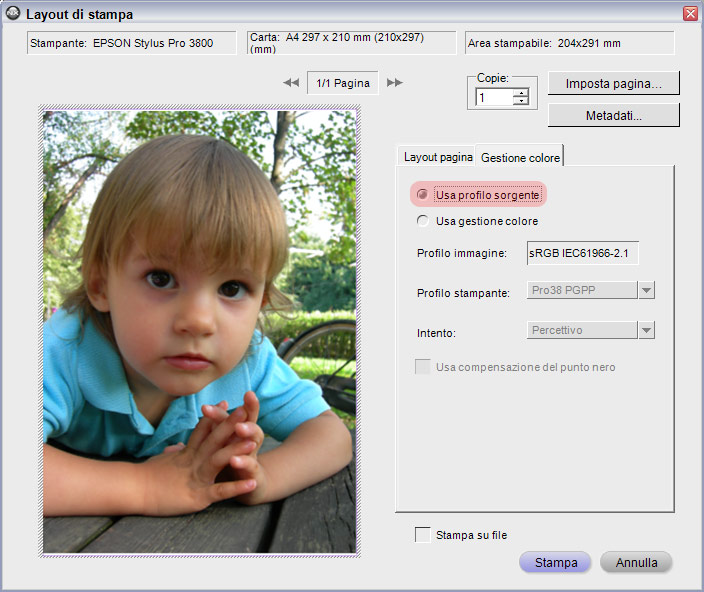The image size is (704, 592).
Task: Close the Layout di stampa dialog
Action: click(690, 13)
